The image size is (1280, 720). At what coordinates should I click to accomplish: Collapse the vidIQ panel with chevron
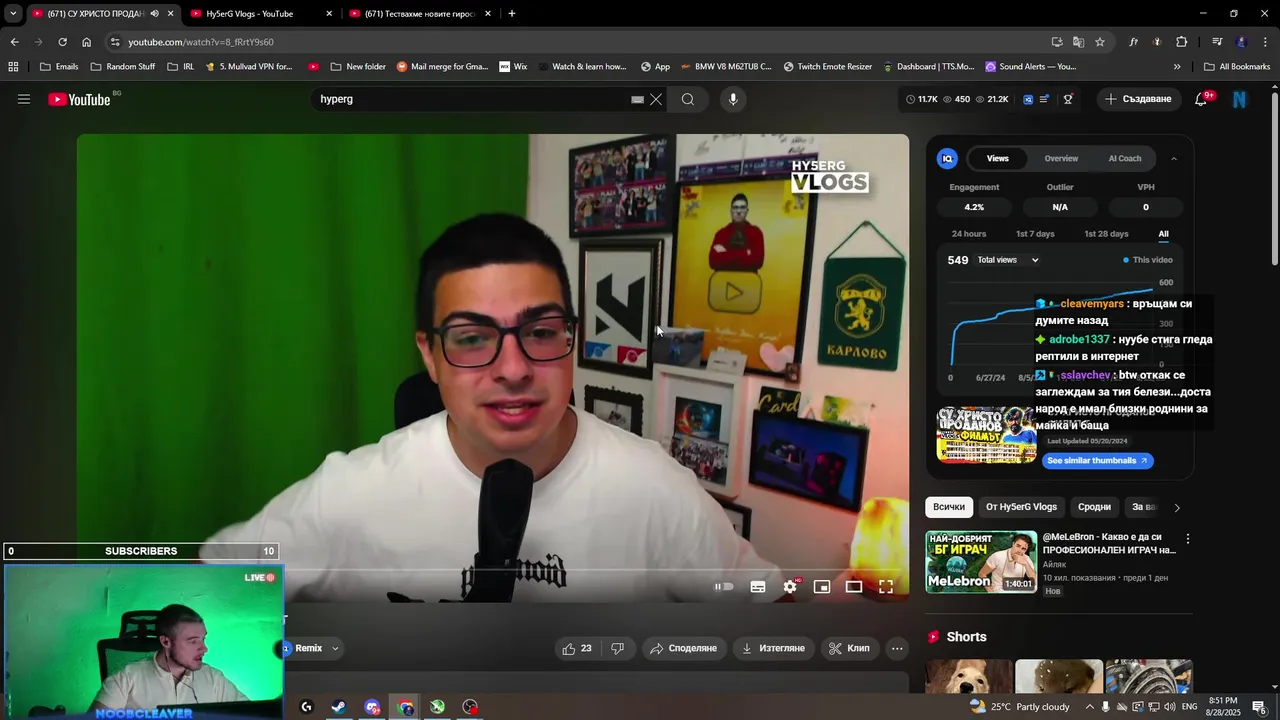[x=1174, y=158]
